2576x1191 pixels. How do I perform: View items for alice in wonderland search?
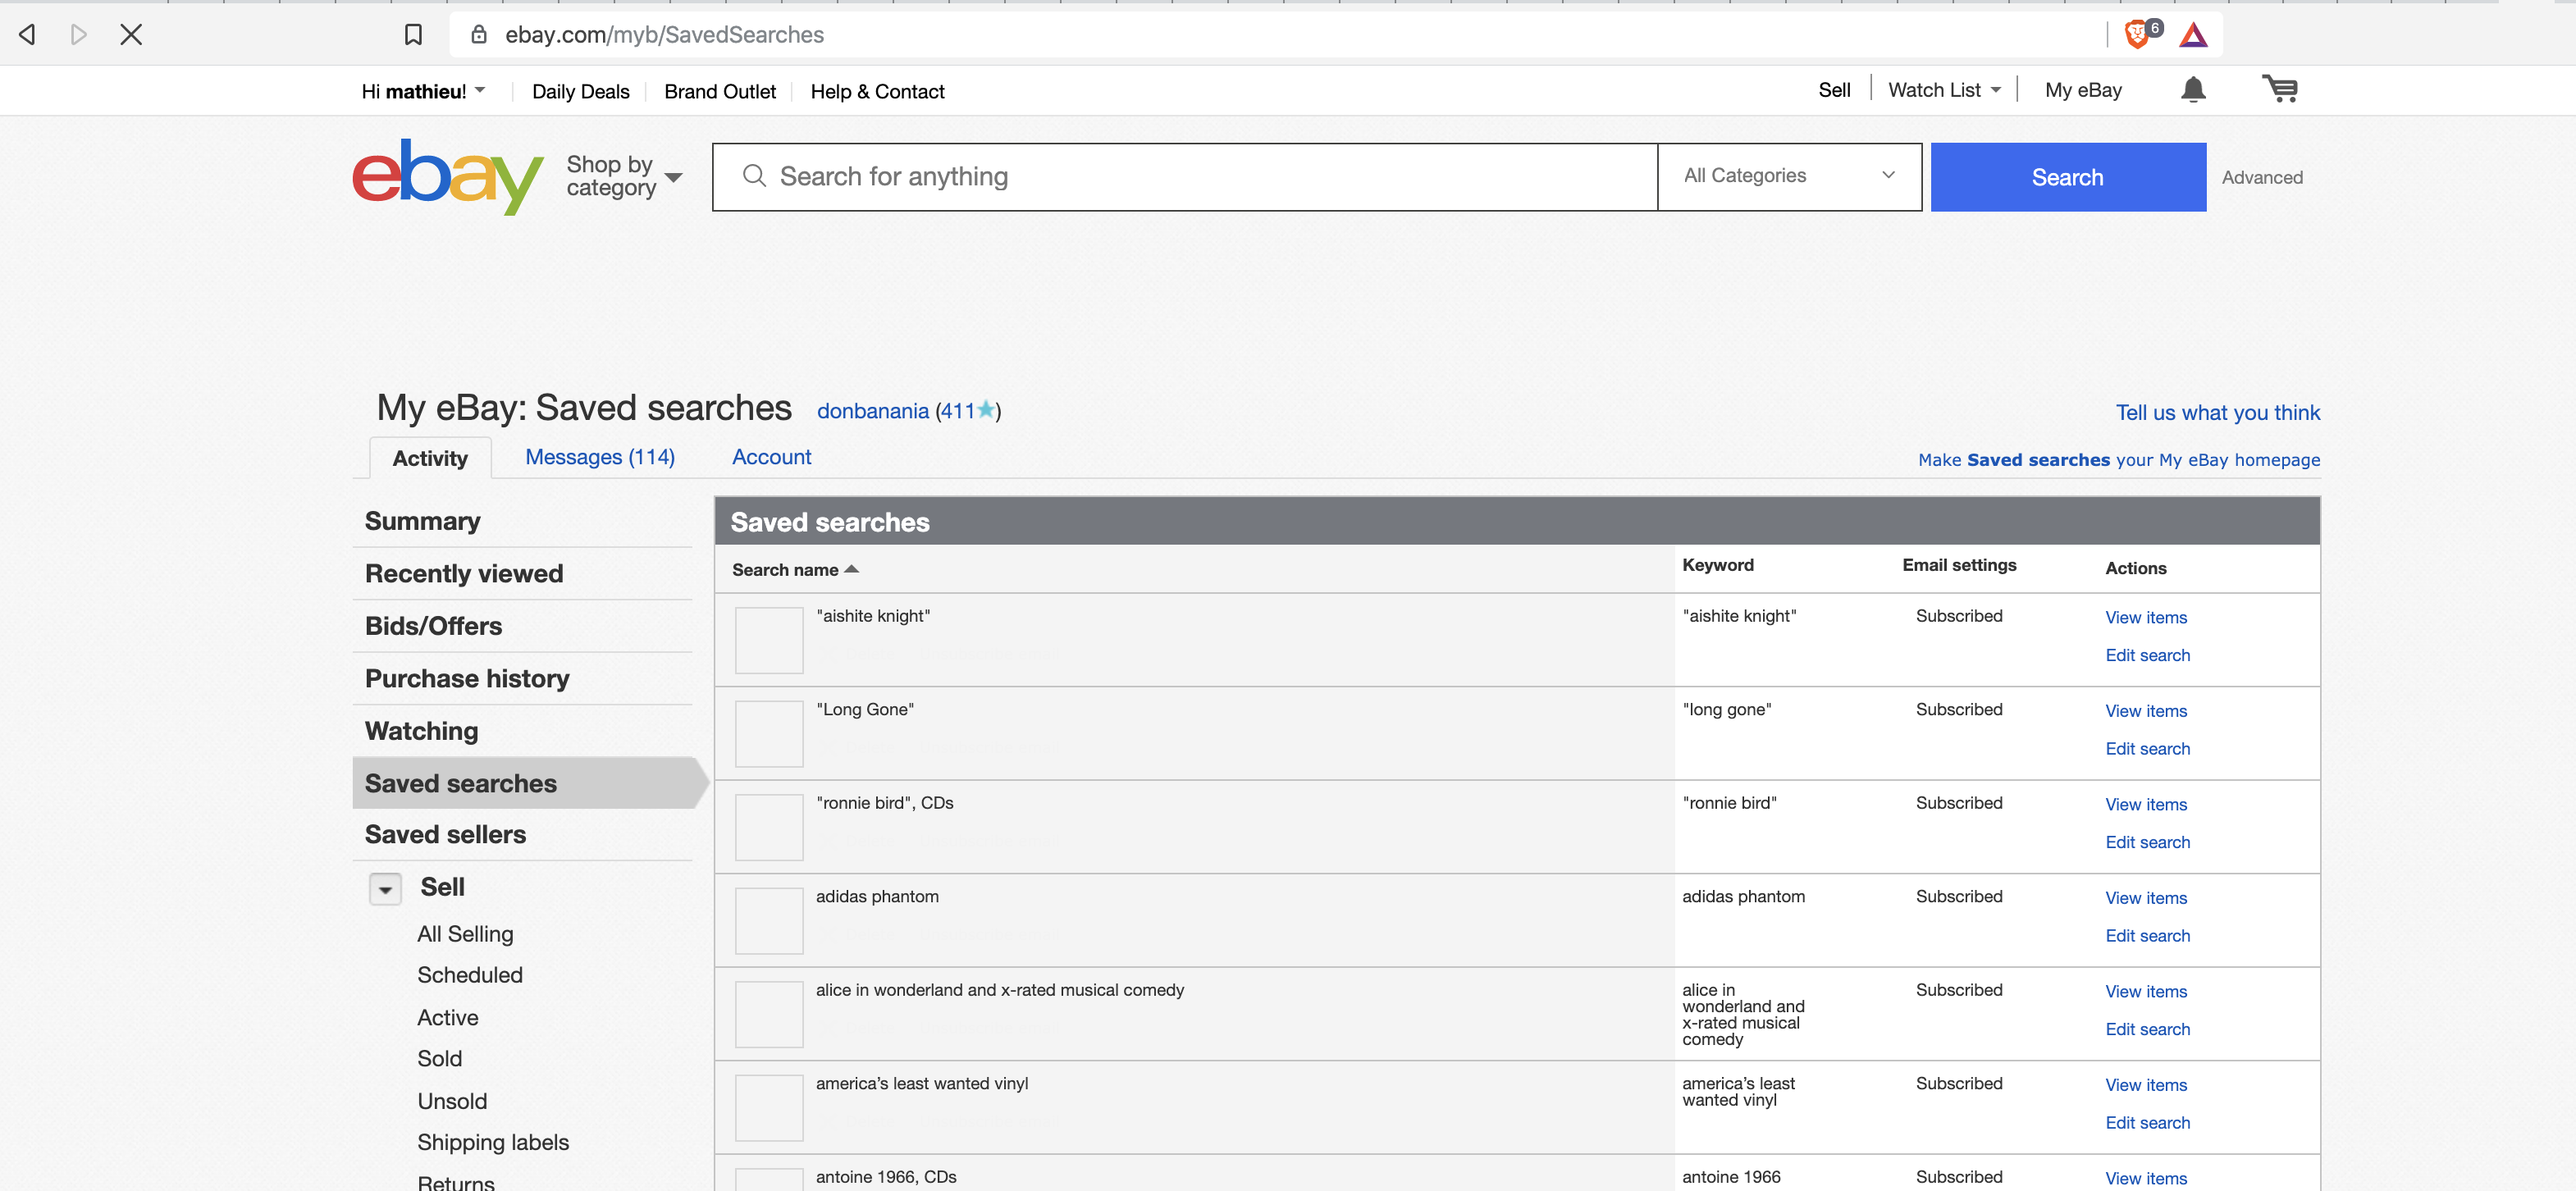[2145, 992]
